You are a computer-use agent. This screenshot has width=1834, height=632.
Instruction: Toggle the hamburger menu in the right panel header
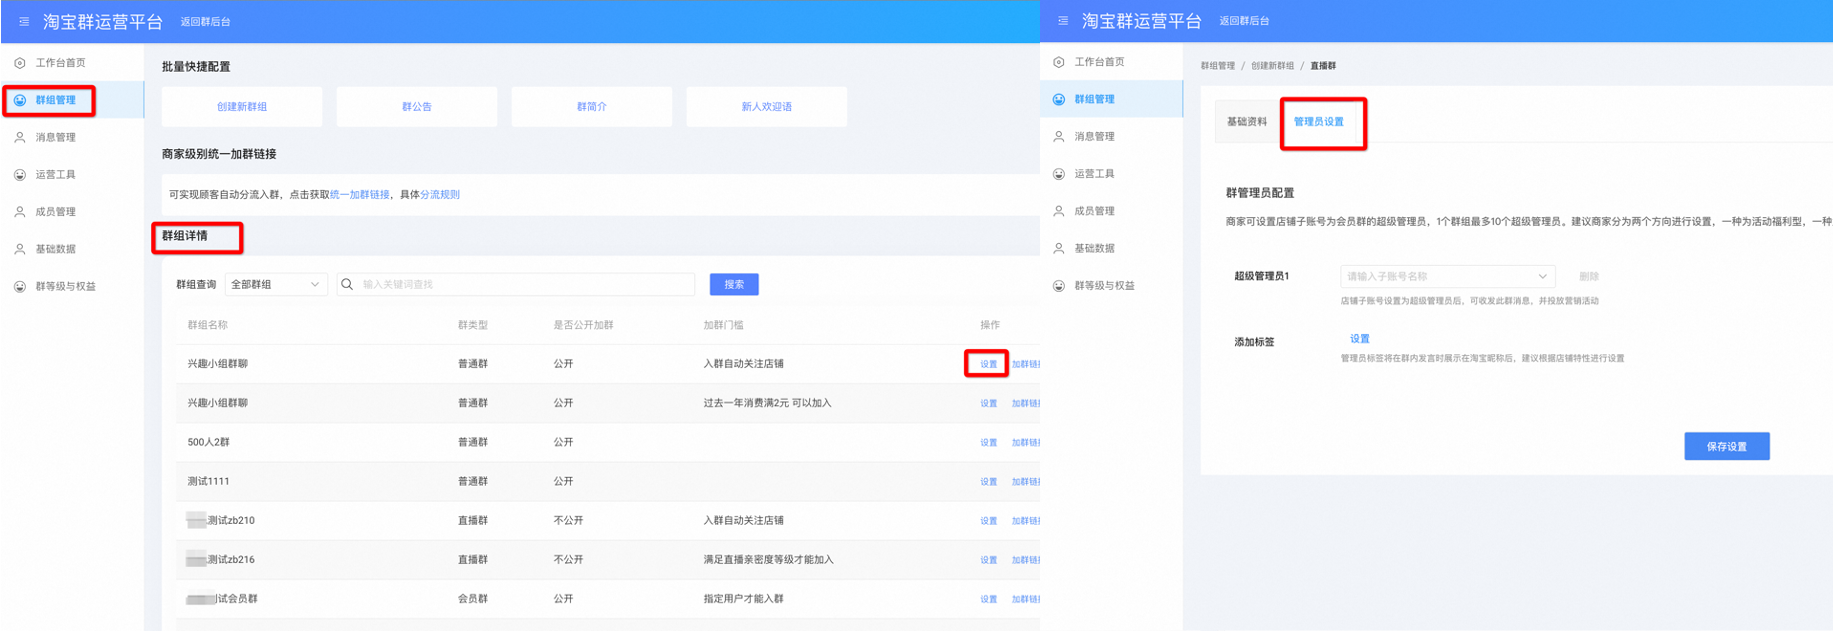(x=1063, y=21)
